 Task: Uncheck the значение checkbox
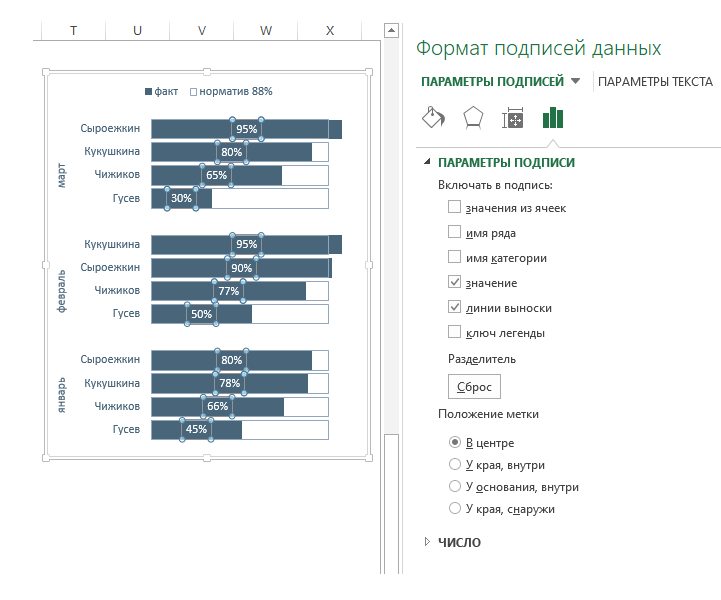[x=455, y=283]
